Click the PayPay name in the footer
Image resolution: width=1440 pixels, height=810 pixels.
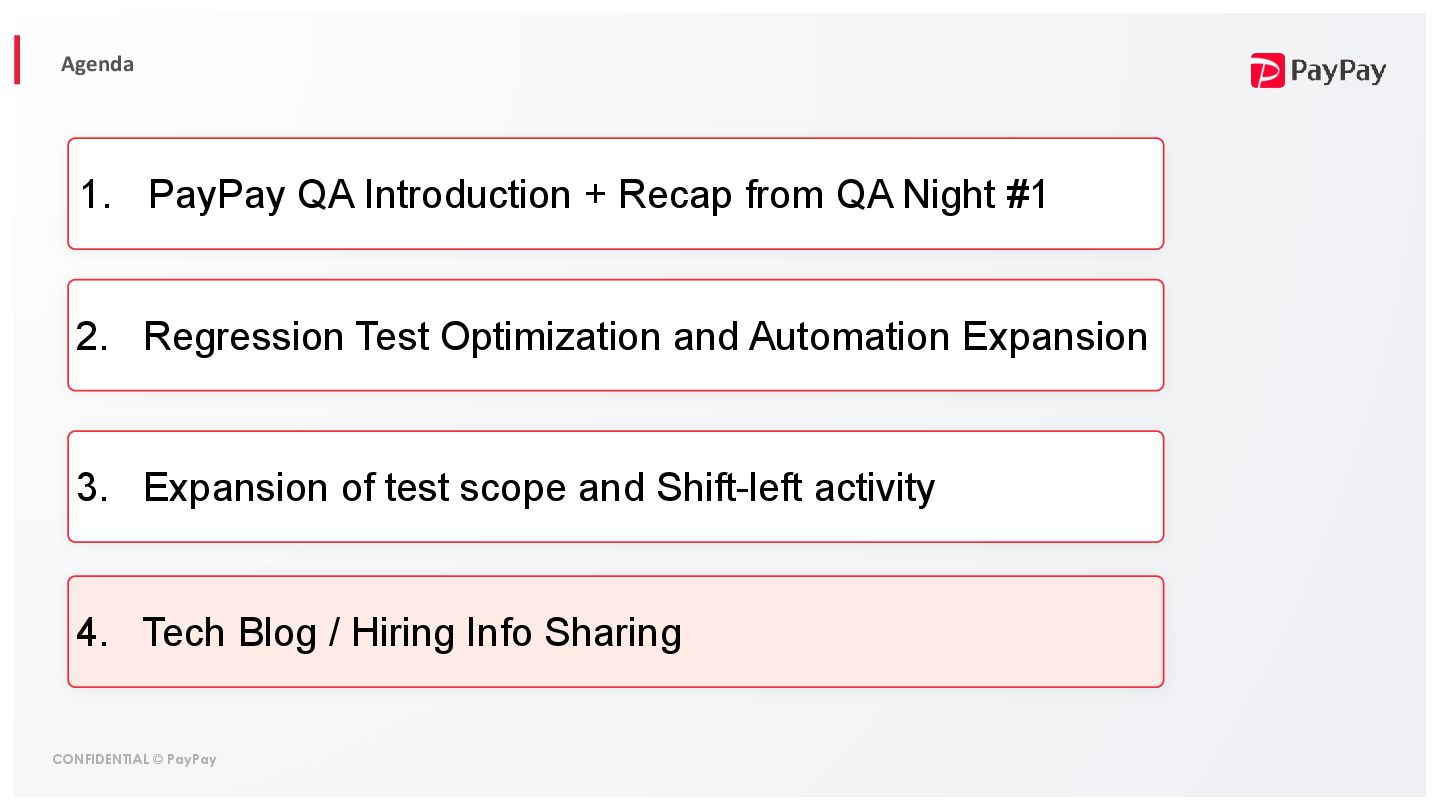192,759
